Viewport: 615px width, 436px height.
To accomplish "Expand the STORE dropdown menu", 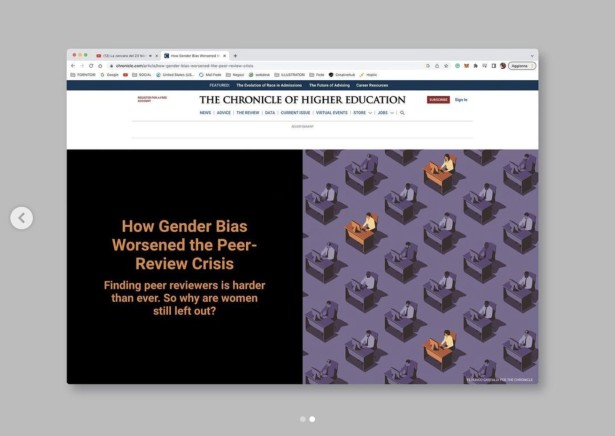I will 361,113.
